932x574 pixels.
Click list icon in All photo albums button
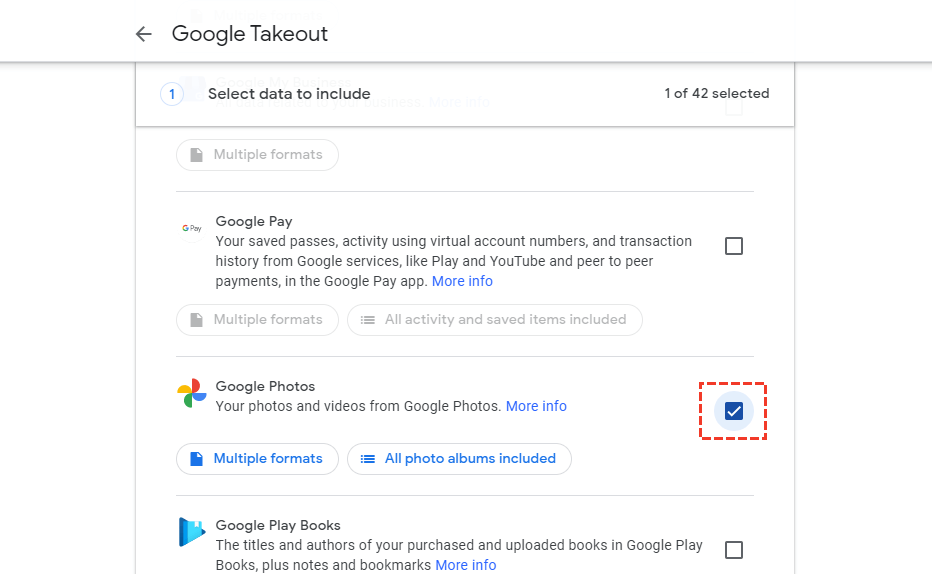click(x=367, y=459)
